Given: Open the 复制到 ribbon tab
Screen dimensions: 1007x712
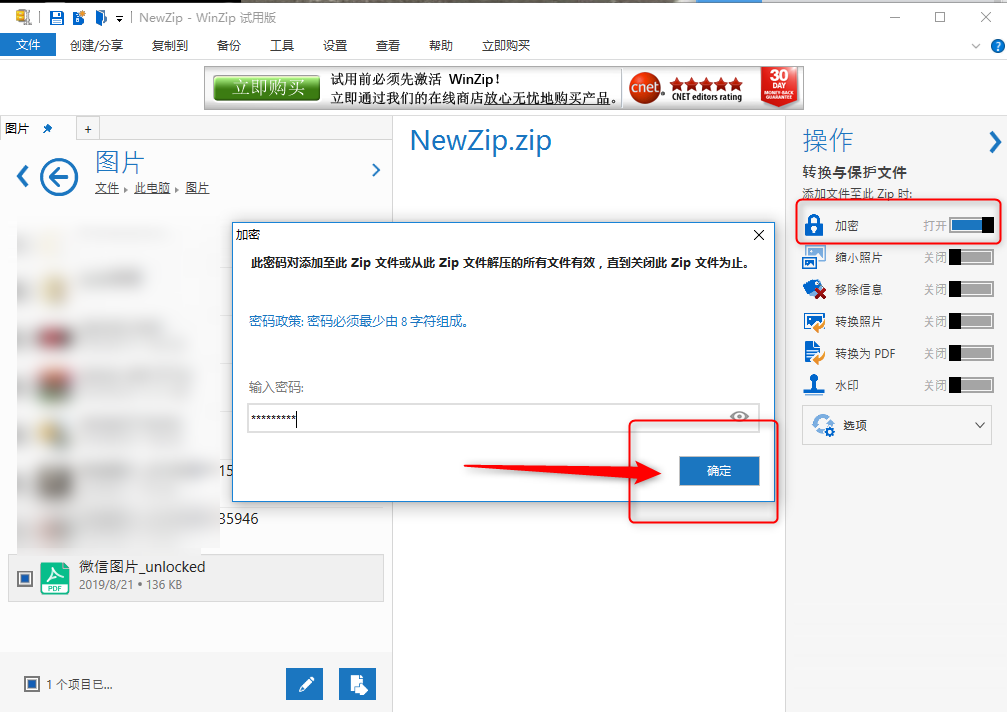Looking at the screenshot, I should (x=170, y=46).
